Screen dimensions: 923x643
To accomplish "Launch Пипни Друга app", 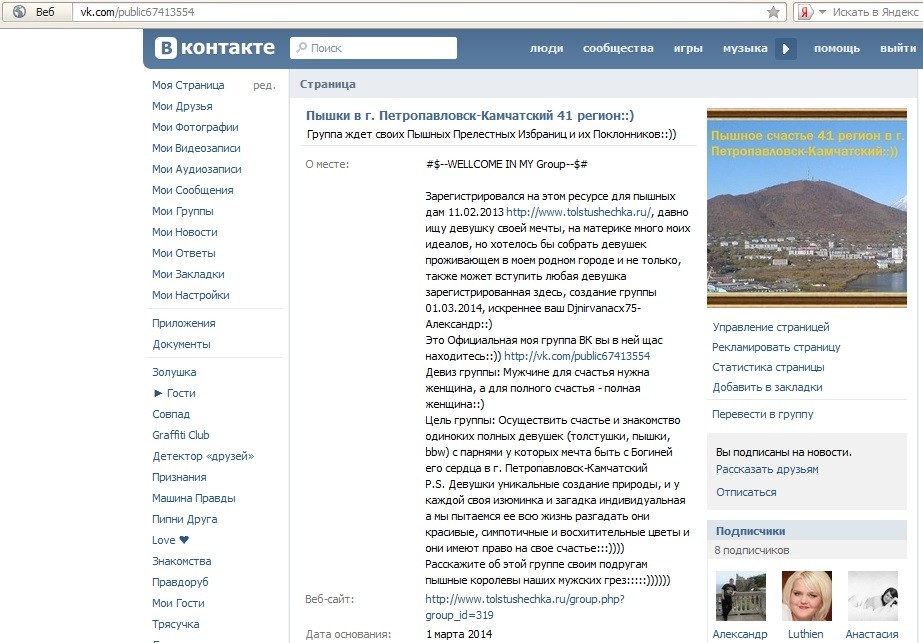I will point(185,519).
